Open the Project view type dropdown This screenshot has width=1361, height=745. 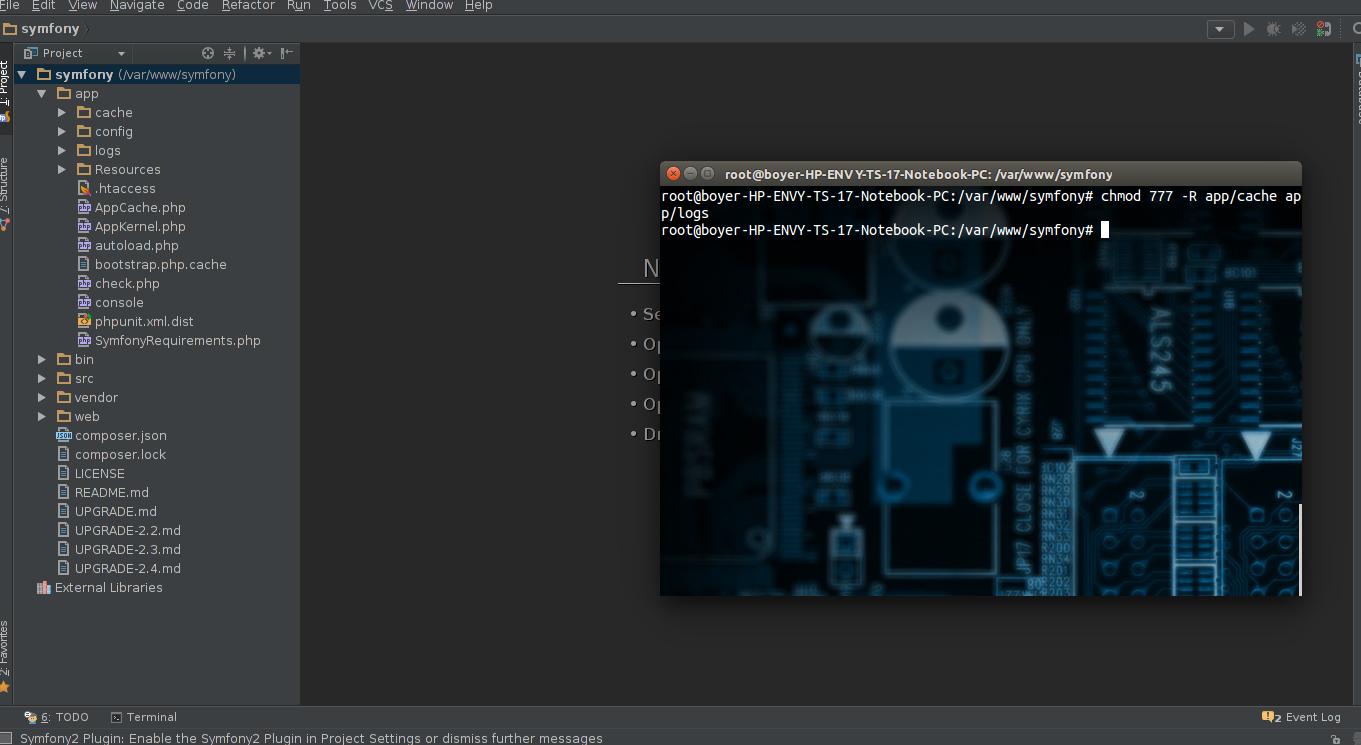[75, 53]
